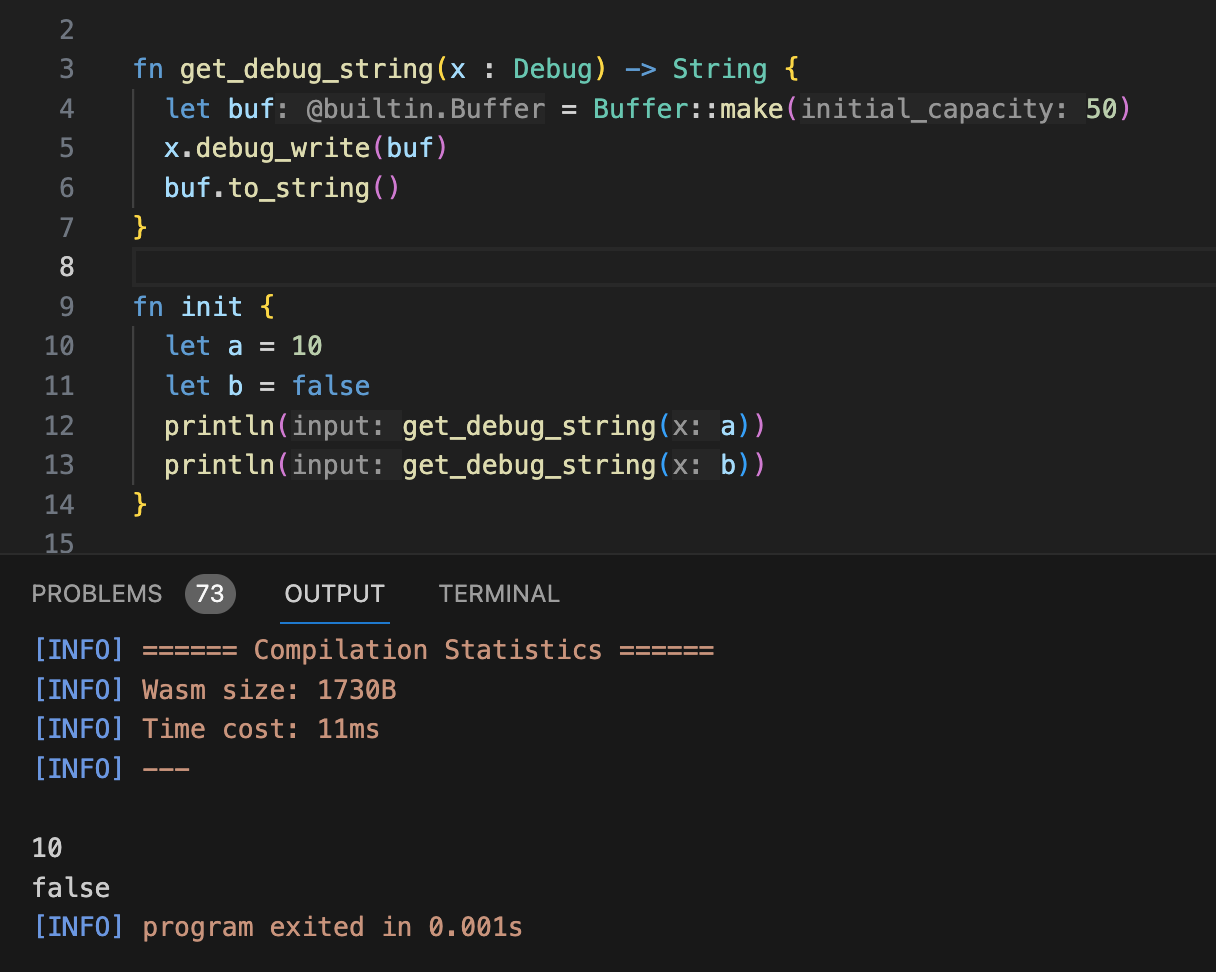
Task: Select the OUTPUT panel tab
Action: pos(334,594)
